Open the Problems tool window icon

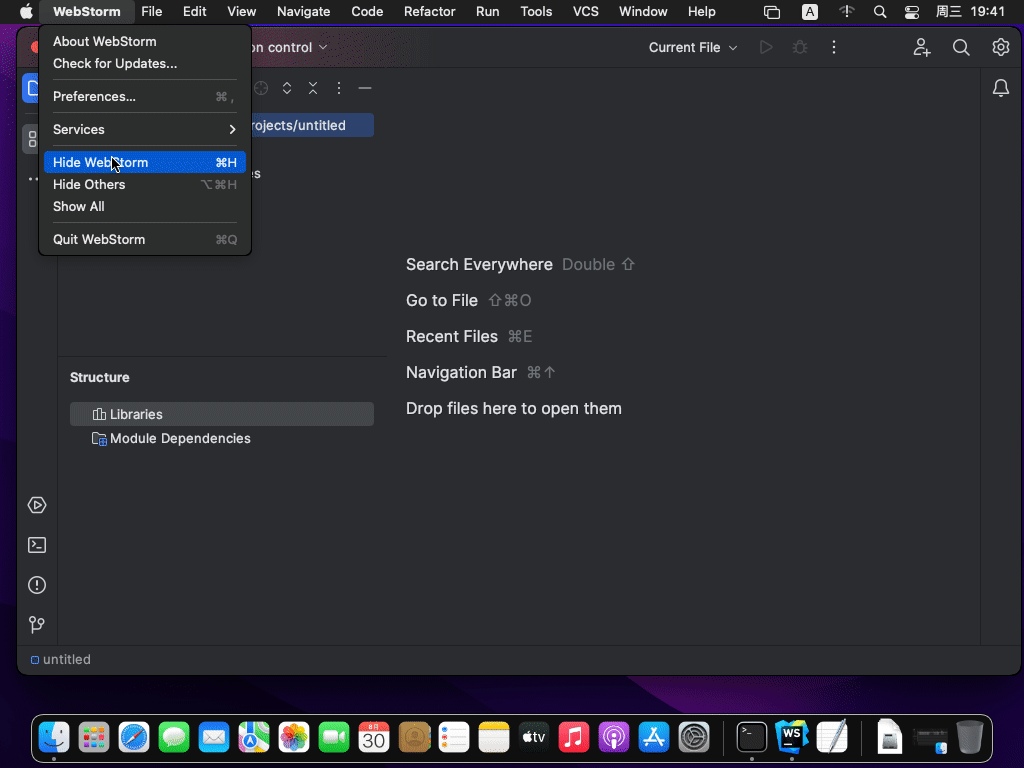[x=37, y=585]
